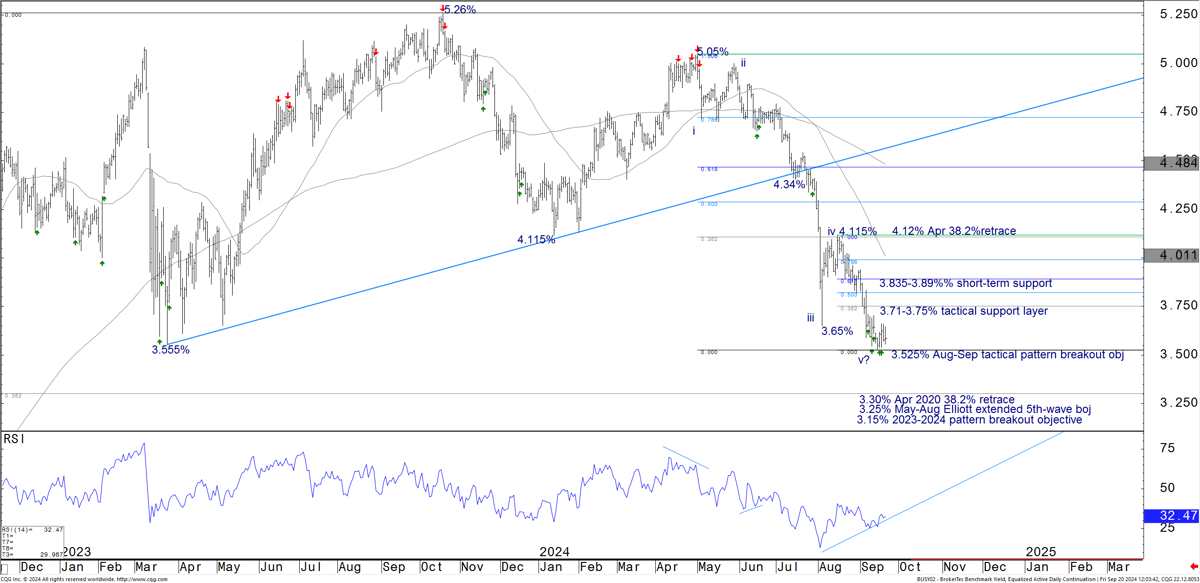Select 3.71-3.75% tactical support layer text
This screenshot has height=583, width=1200.
[963, 311]
